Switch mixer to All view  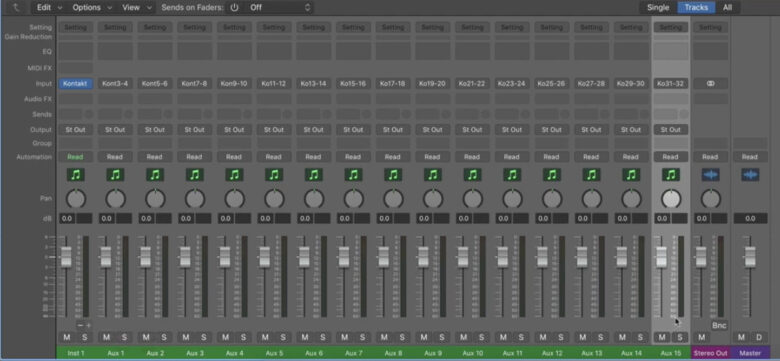(x=727, y=7)
